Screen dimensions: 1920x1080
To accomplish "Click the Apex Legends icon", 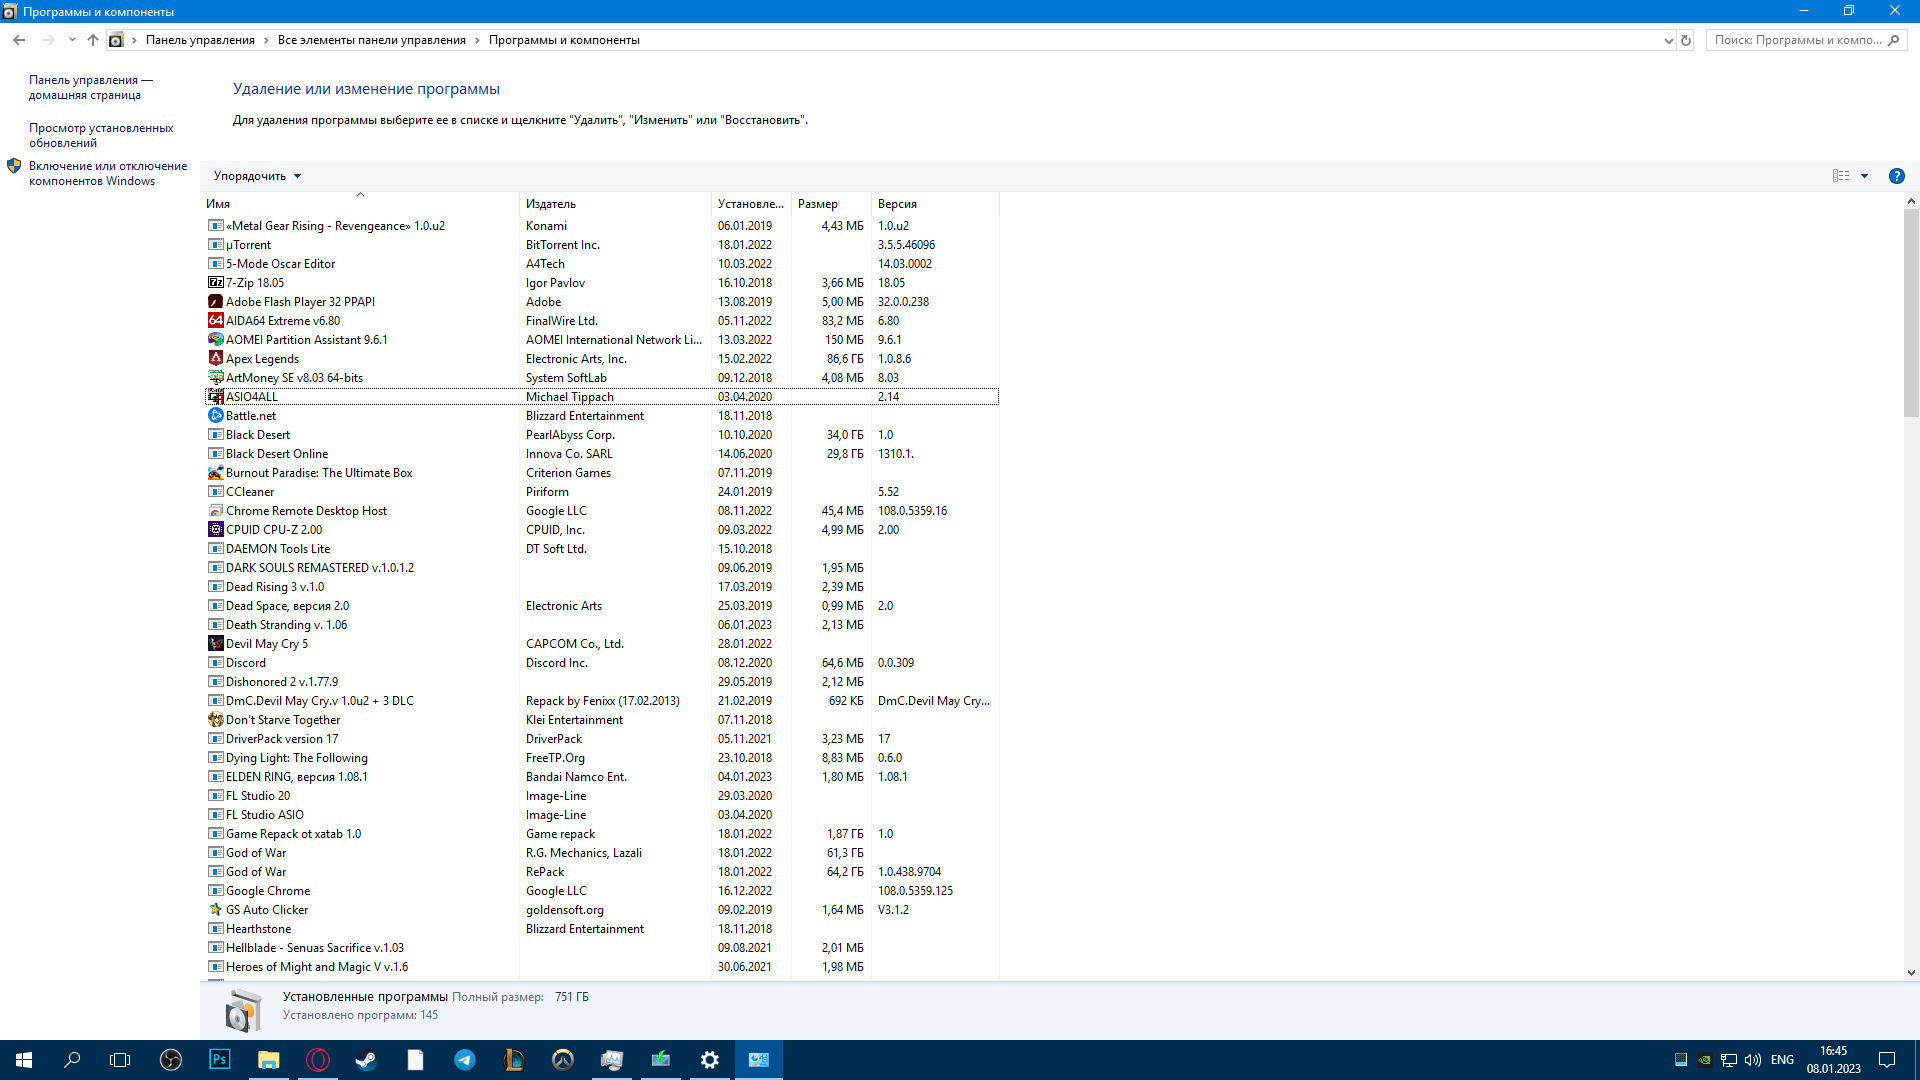I will [215, 359].
